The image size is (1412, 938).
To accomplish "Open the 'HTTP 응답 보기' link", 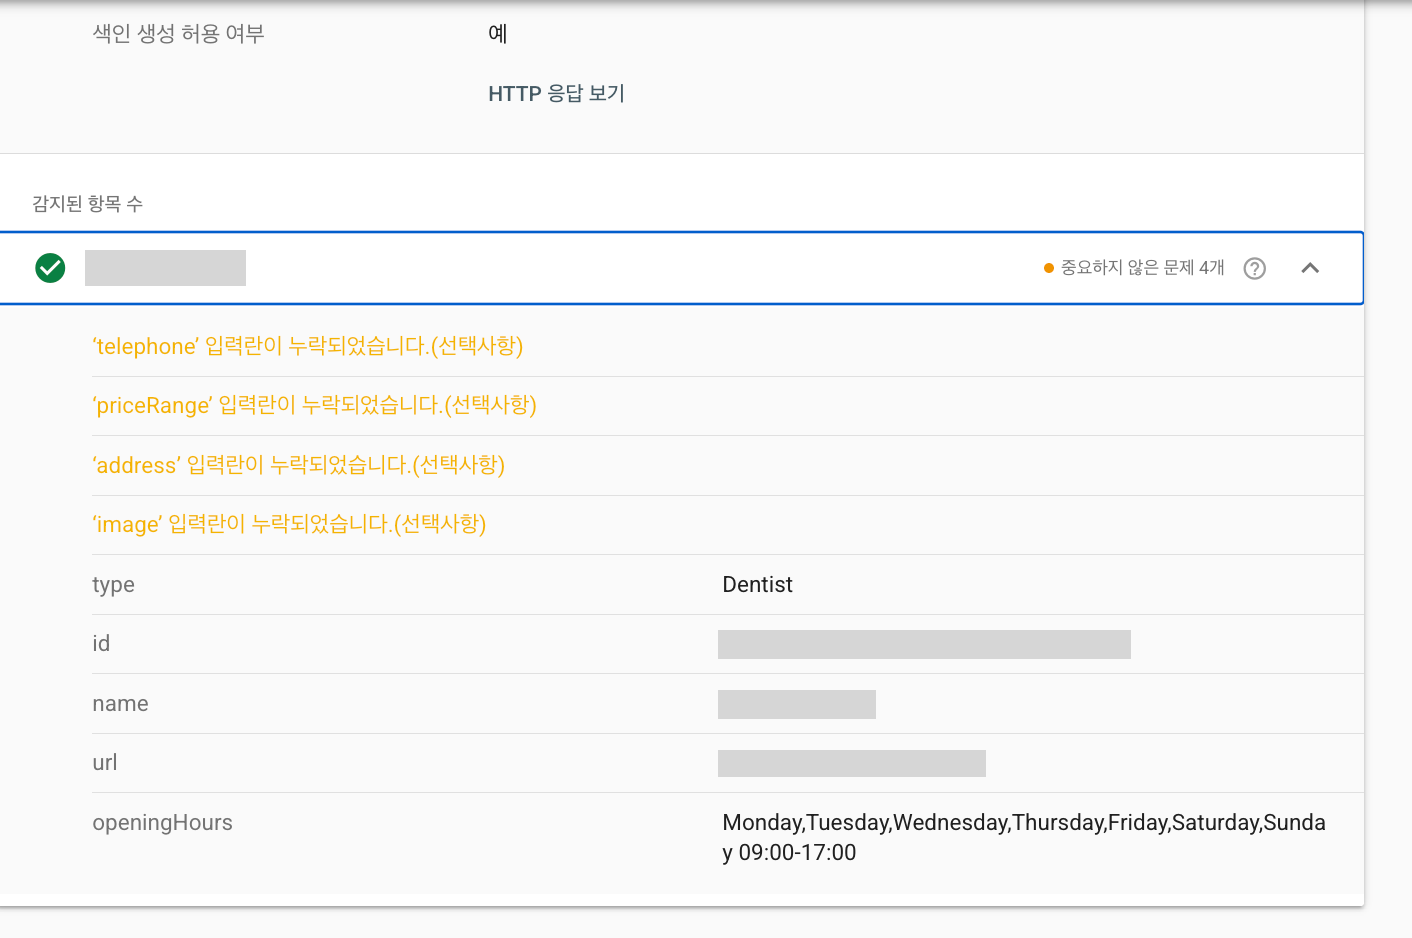I will click(x=556, y=93).
